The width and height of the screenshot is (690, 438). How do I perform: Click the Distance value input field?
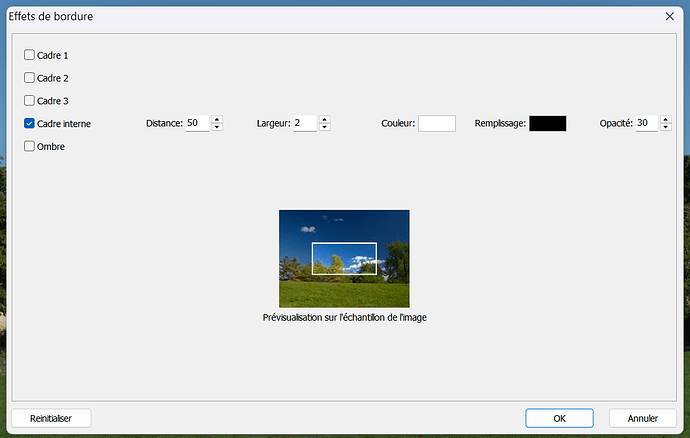point(197,123)
